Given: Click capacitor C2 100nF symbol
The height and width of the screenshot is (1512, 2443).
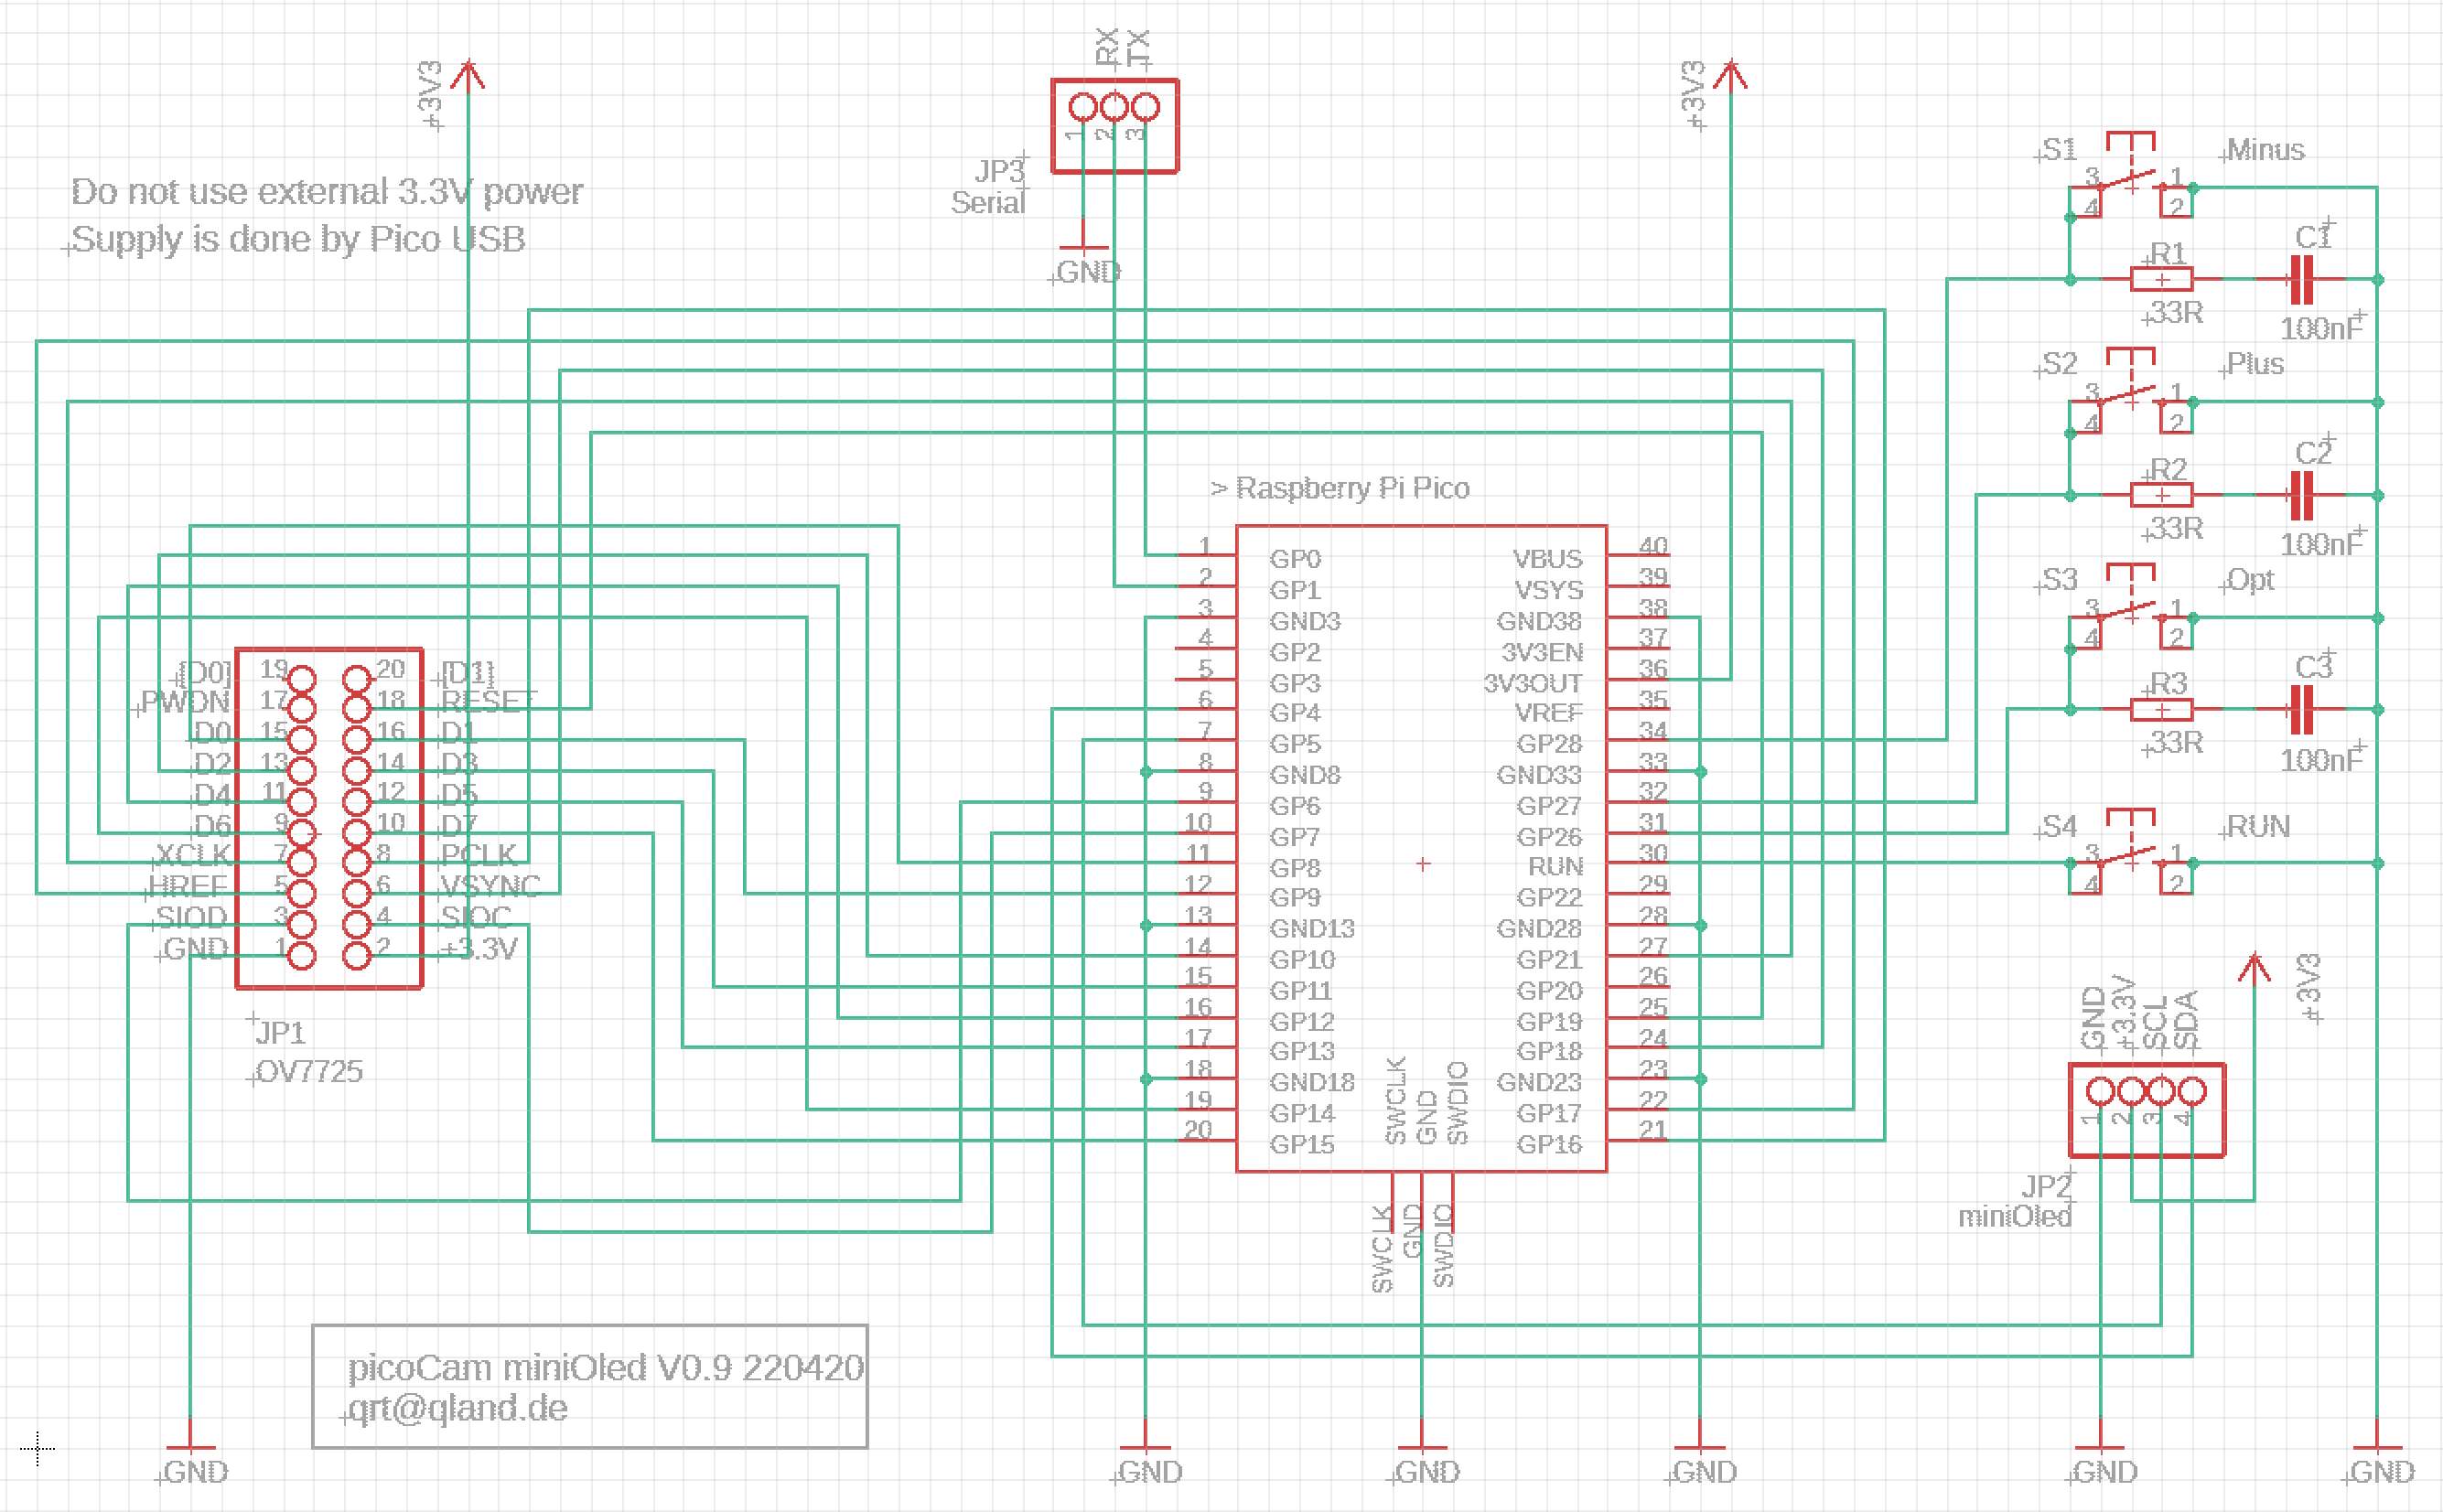Looking at the screenshot, I should pyautogui.click(x=2301, y=495).
